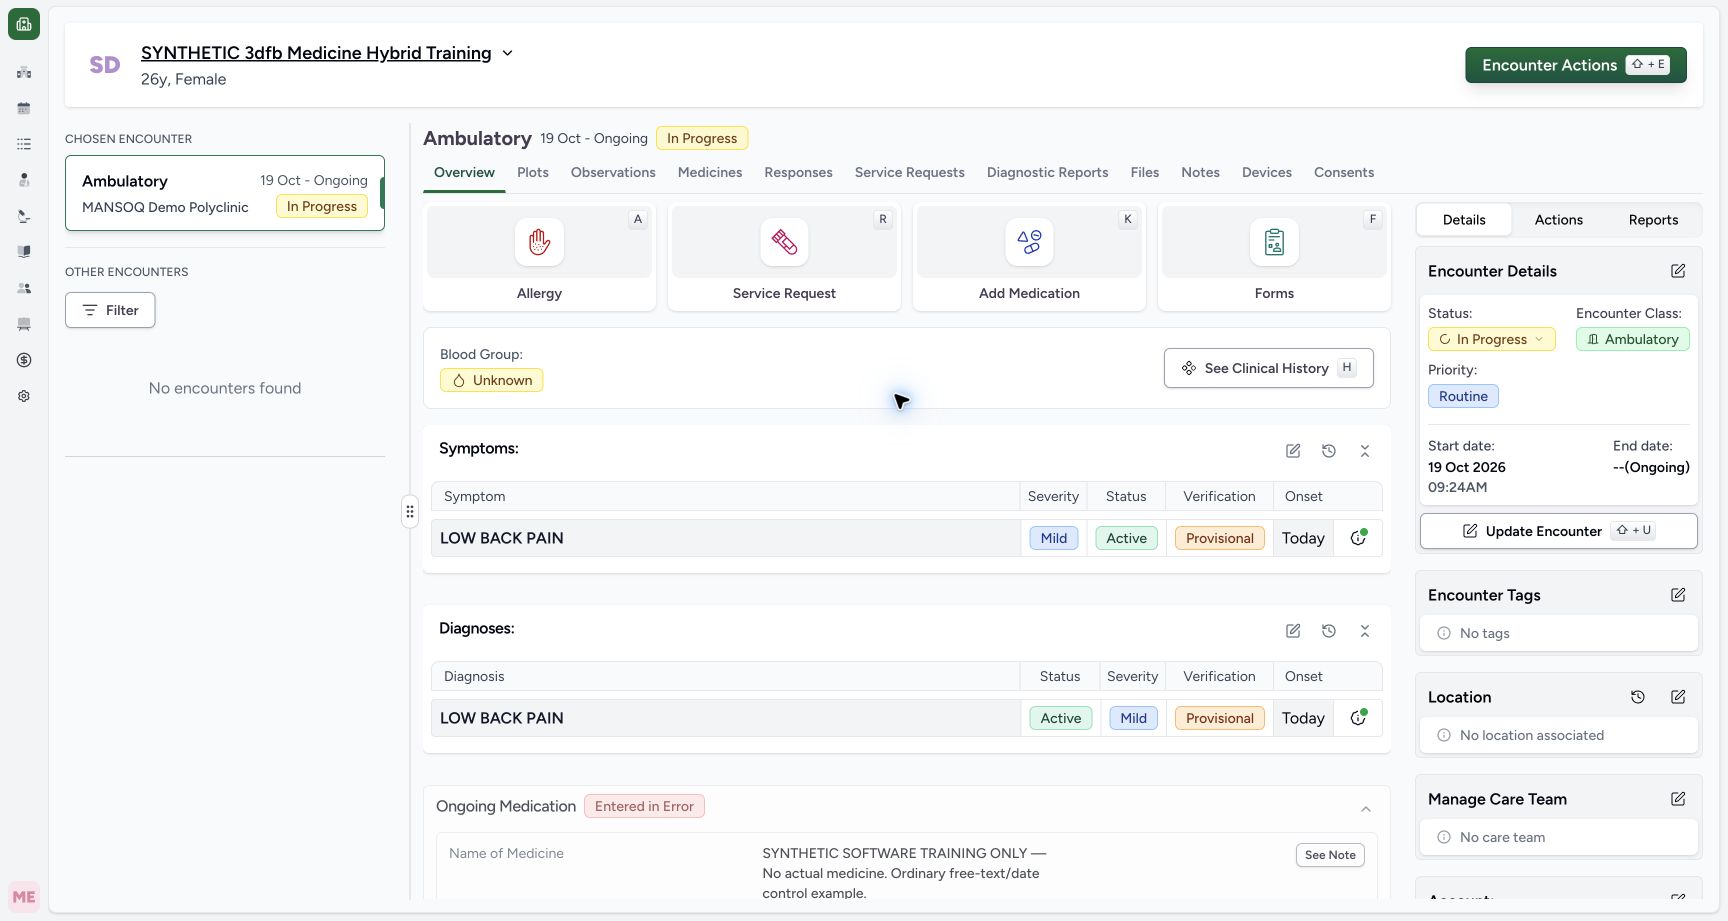Edit Encounter Tags with pencil icon
The height and width of the screenshot is (921, 1728).
coord(1678,595)
